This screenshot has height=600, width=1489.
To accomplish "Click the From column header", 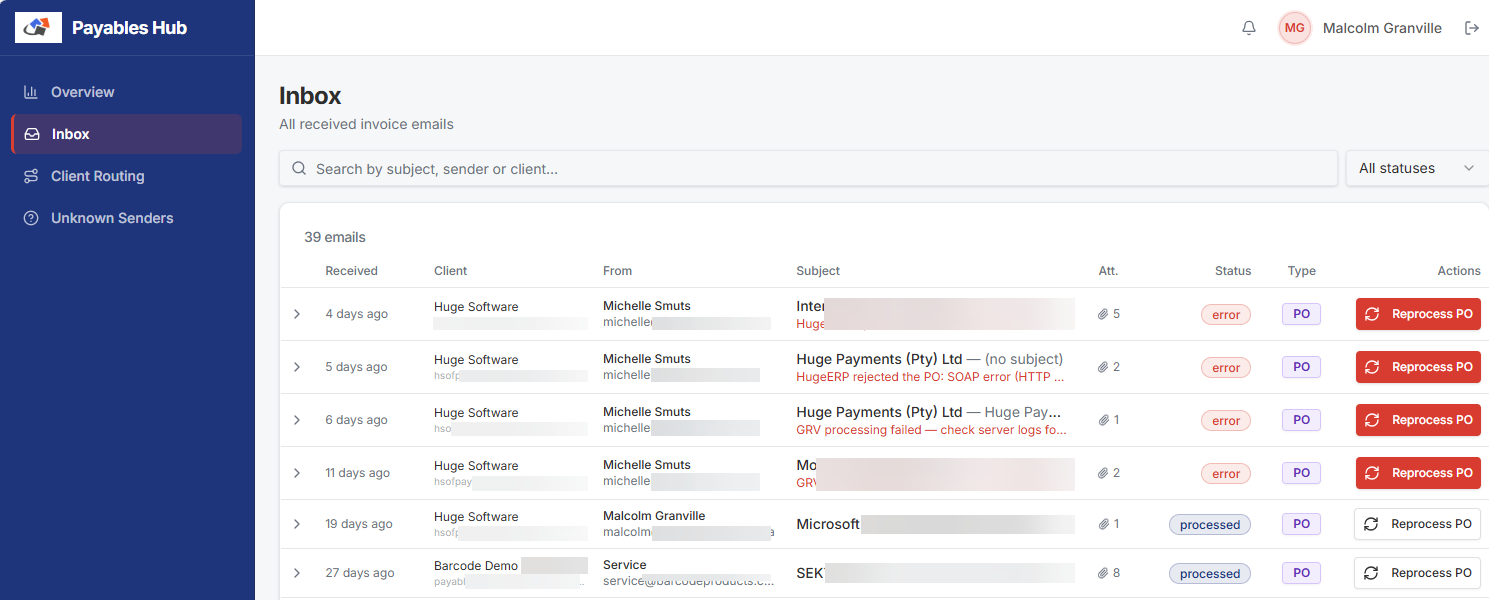I will pos(617,271).
